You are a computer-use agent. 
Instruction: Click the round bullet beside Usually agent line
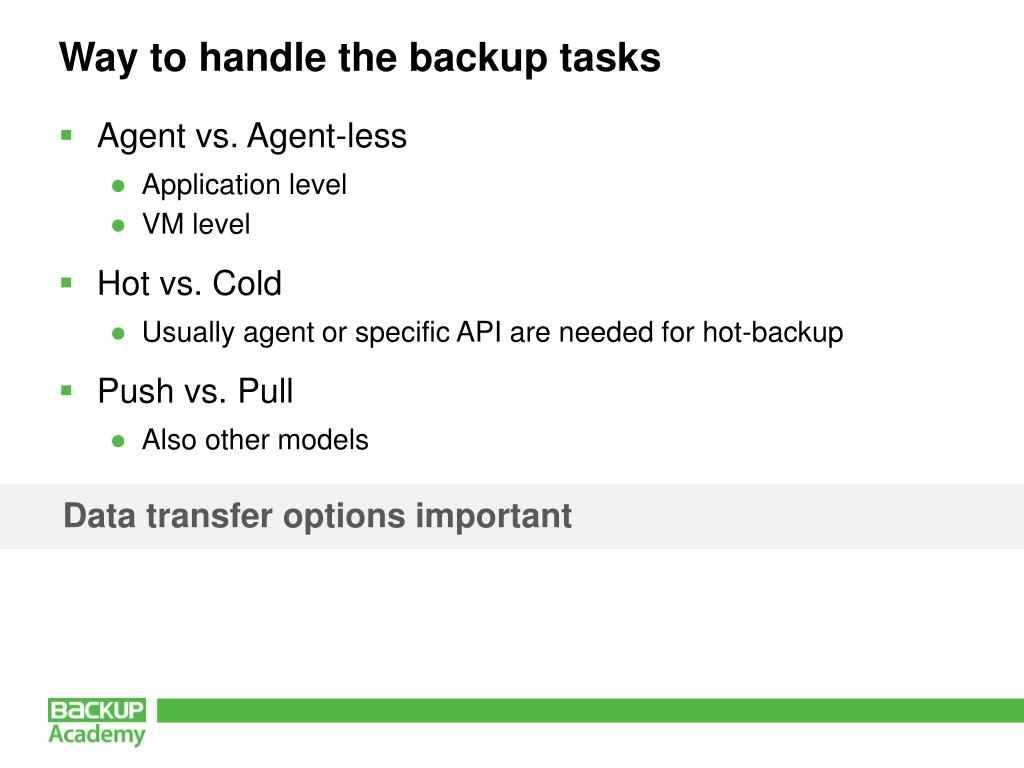[118, 333]
